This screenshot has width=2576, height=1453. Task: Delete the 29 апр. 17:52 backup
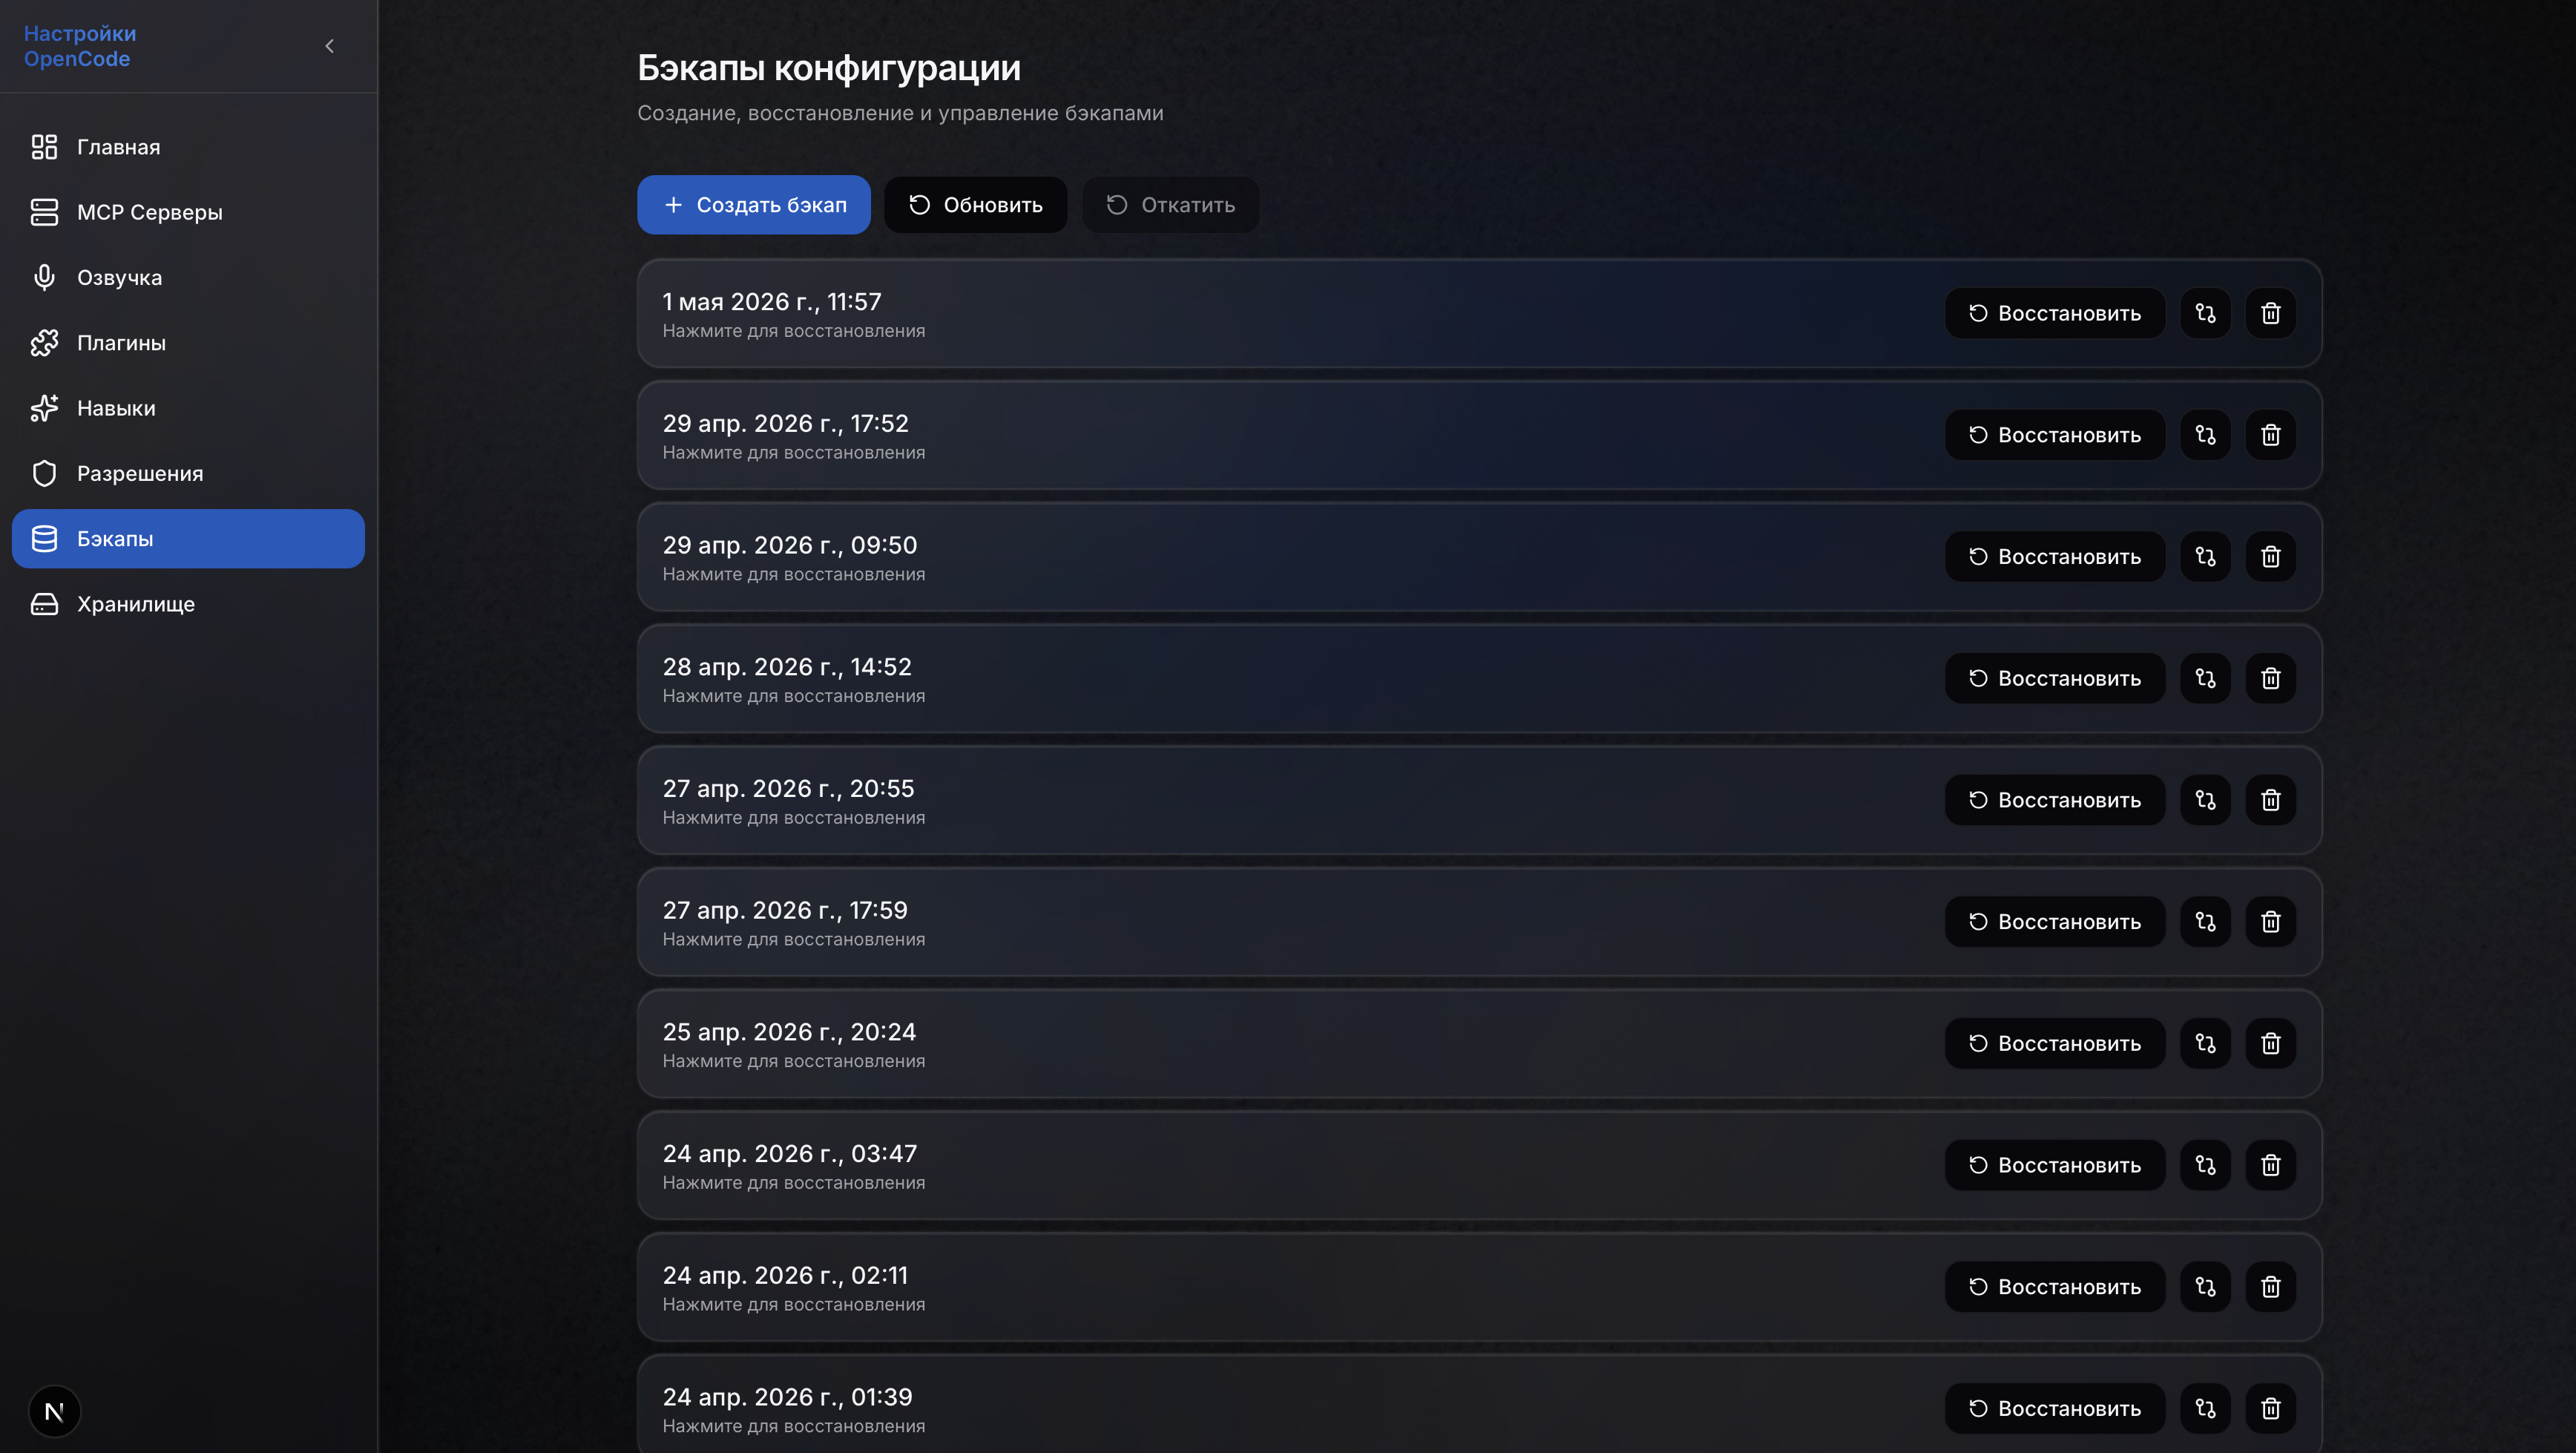coord(2271,435)
